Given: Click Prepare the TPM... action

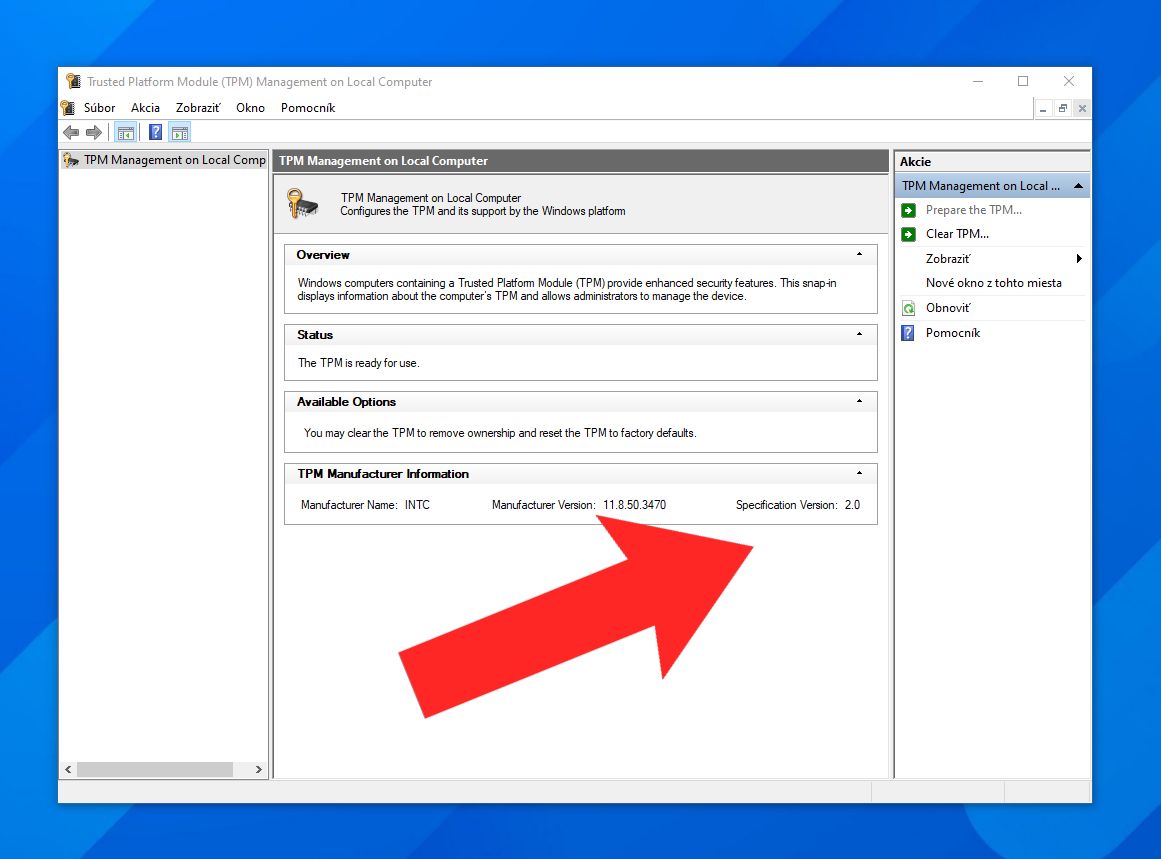Looking at the screenshot, I should pos(973,210).
